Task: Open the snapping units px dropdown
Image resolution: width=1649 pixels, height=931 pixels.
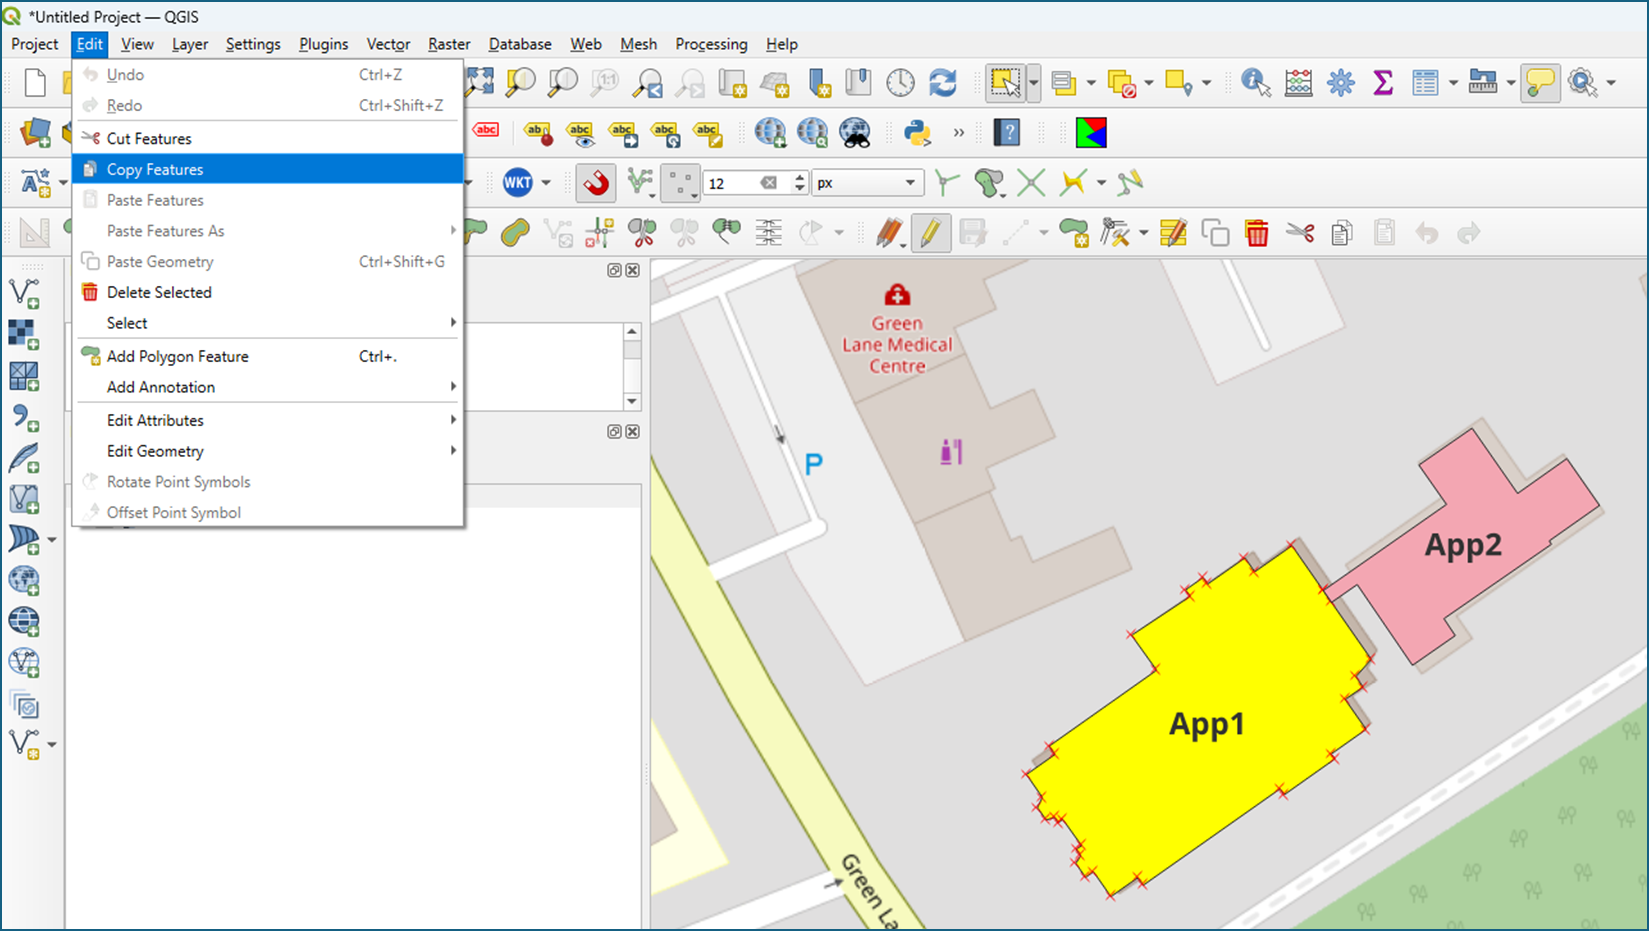Action: (867, 183)
